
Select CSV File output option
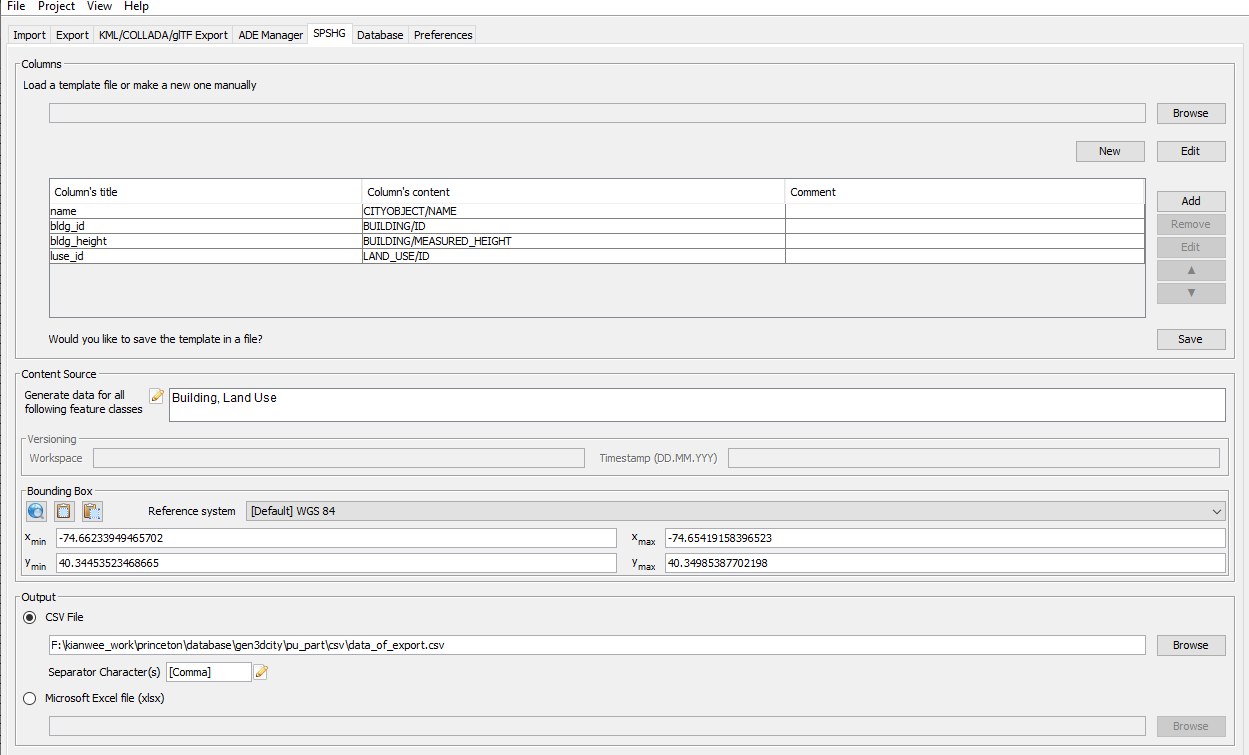pyautogui.click(x=30, y=617)
